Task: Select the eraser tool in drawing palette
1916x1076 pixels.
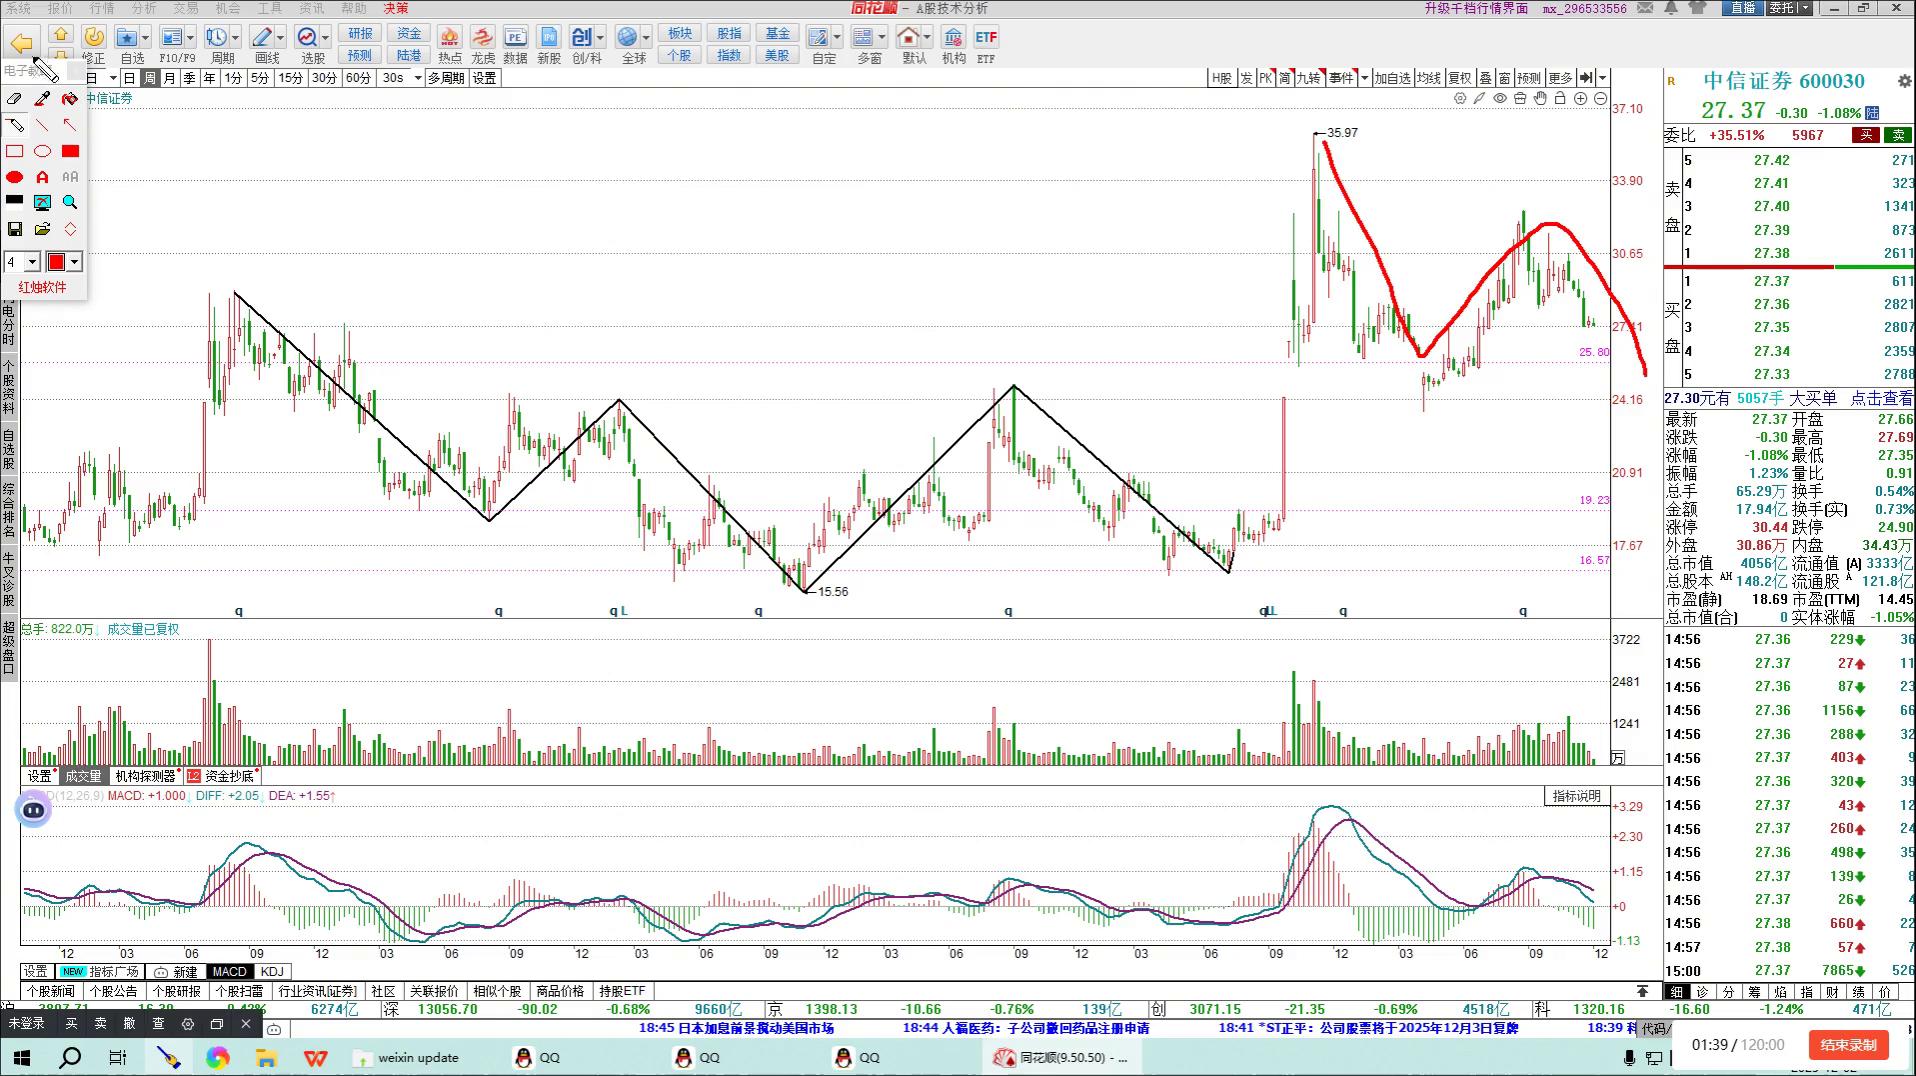Action: coord(14,99)
